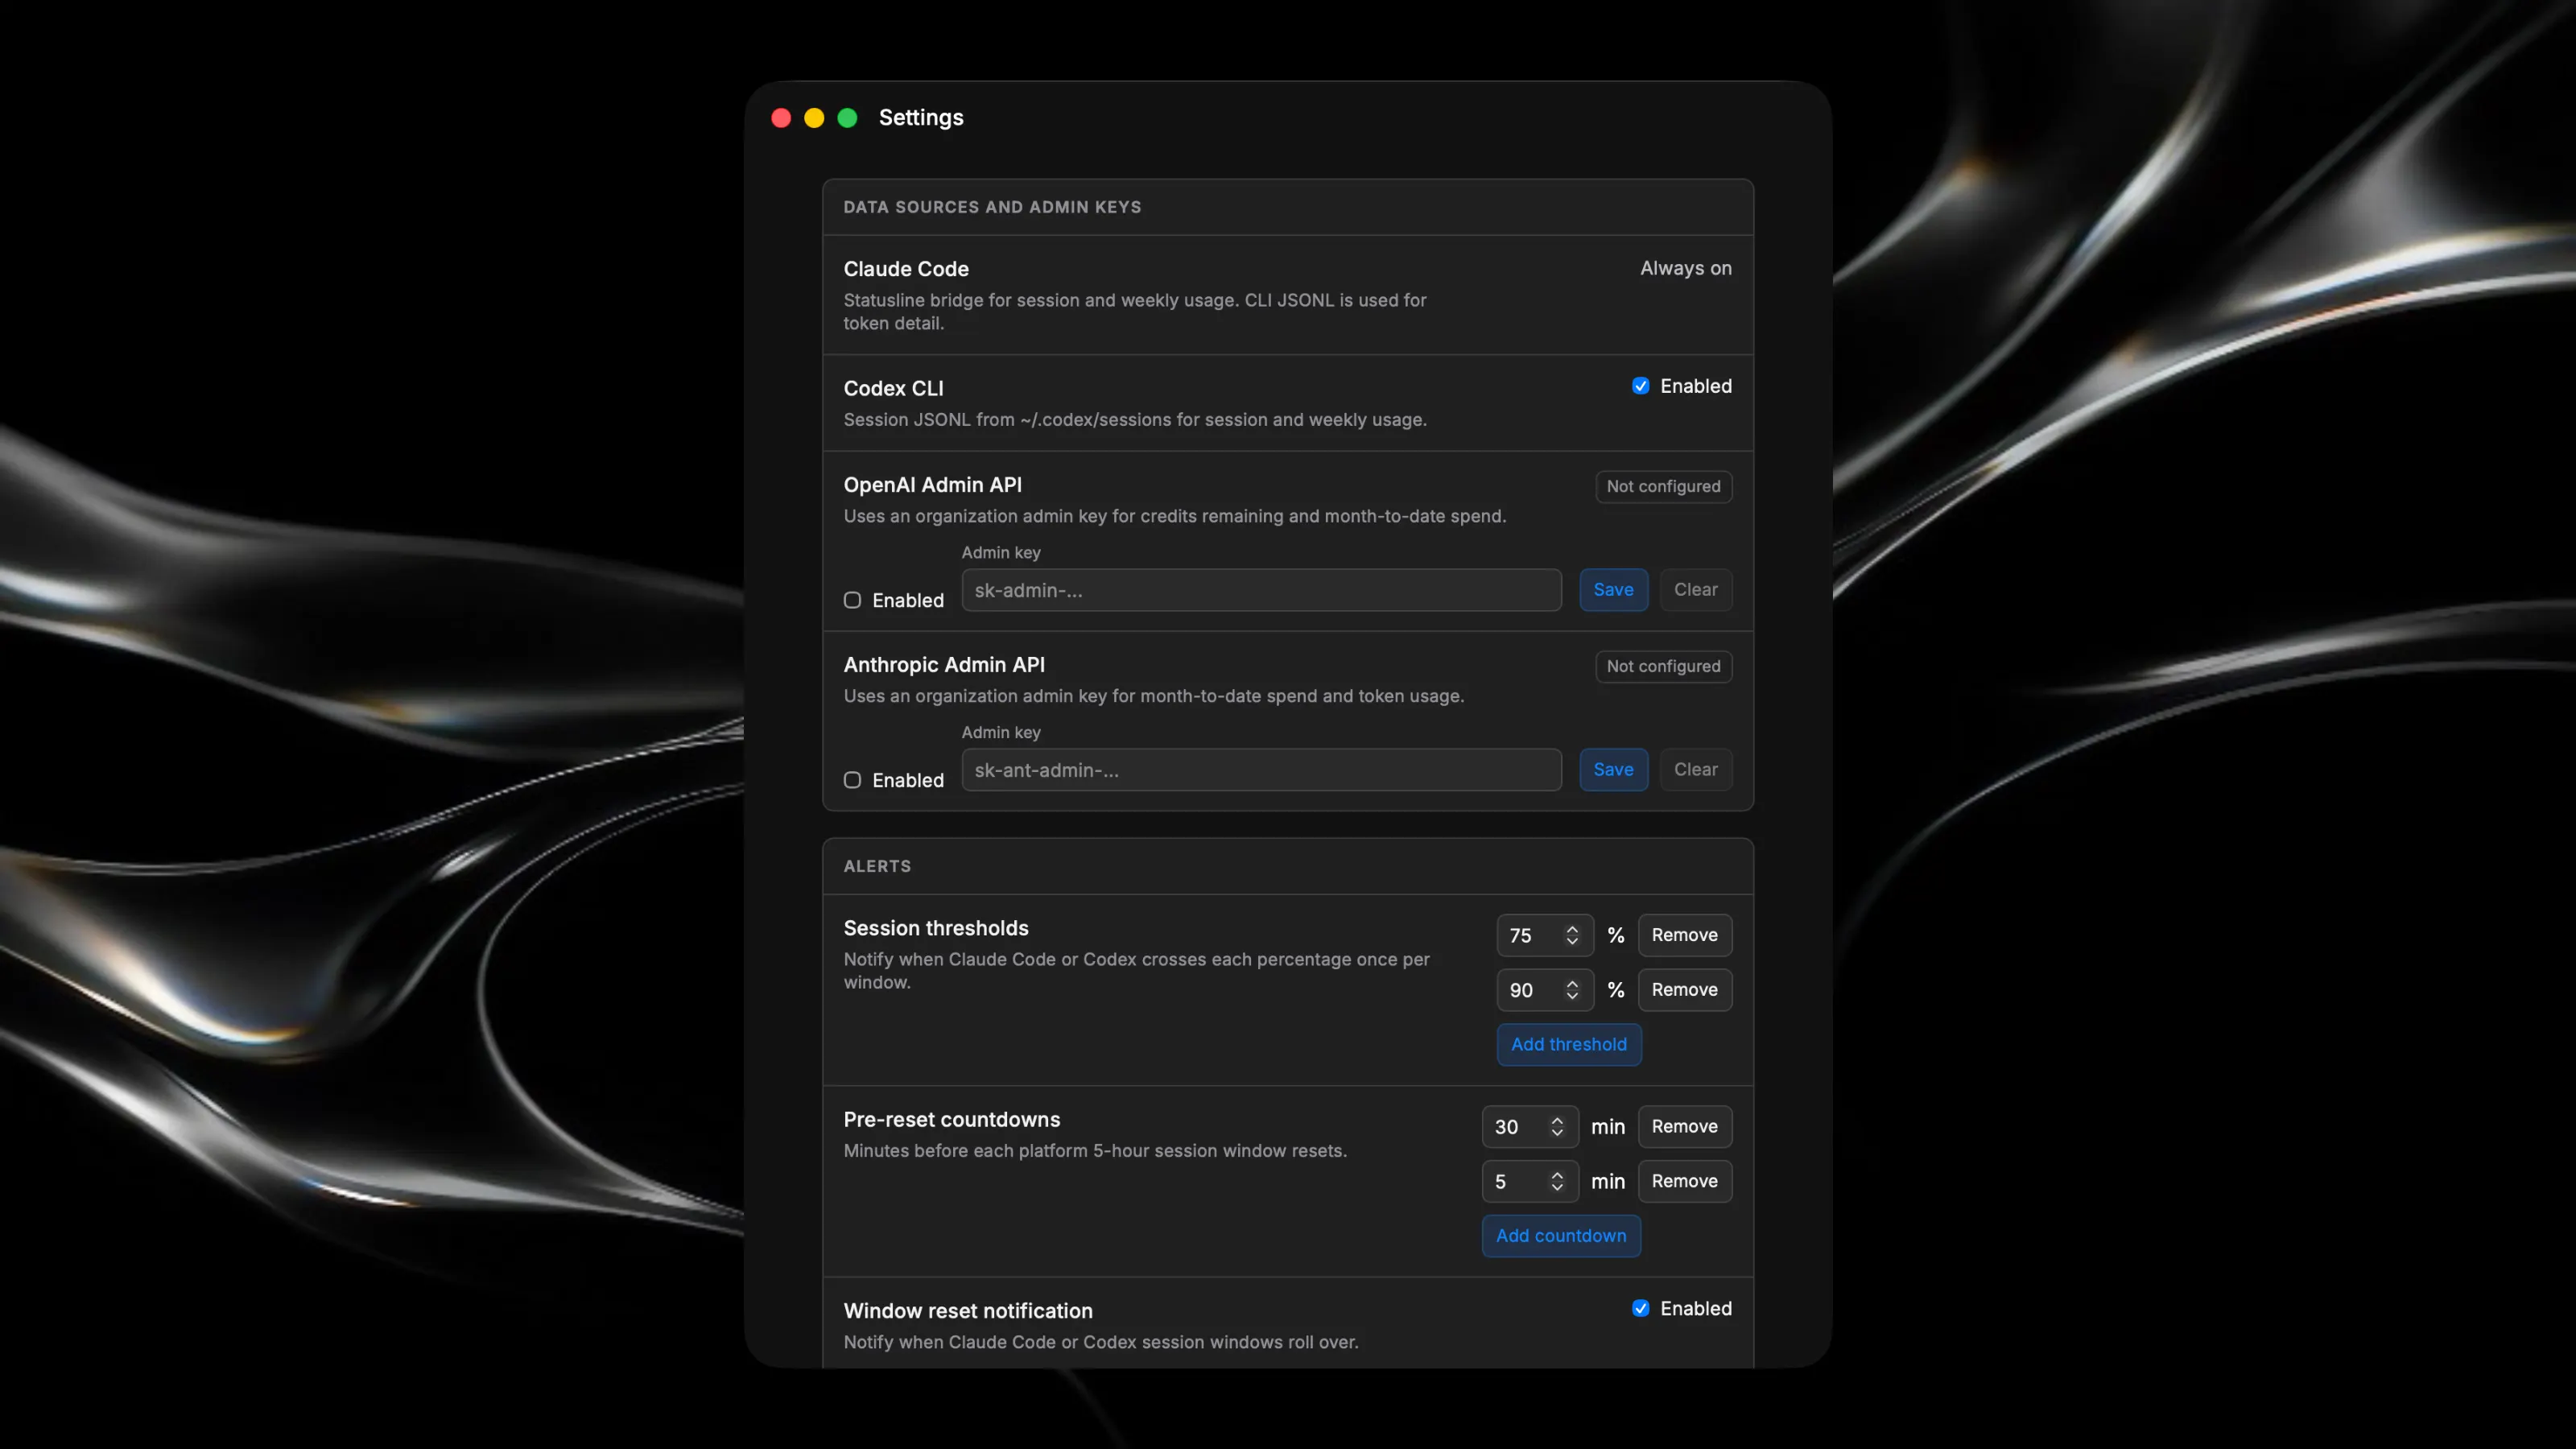Viewport: 2576px width, 1449px height.
Task: Click the Session thresholds heading
Action: pyautogui.click(x=935, y=928)
